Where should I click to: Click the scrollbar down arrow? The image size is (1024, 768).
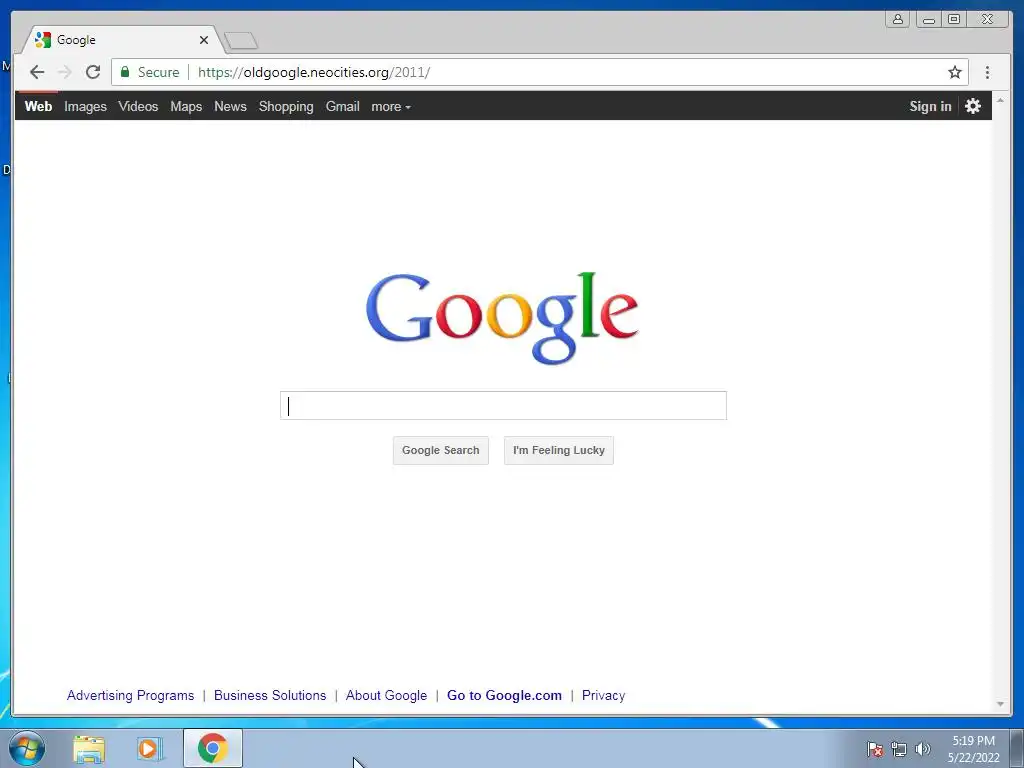(x=1000, y=704)
